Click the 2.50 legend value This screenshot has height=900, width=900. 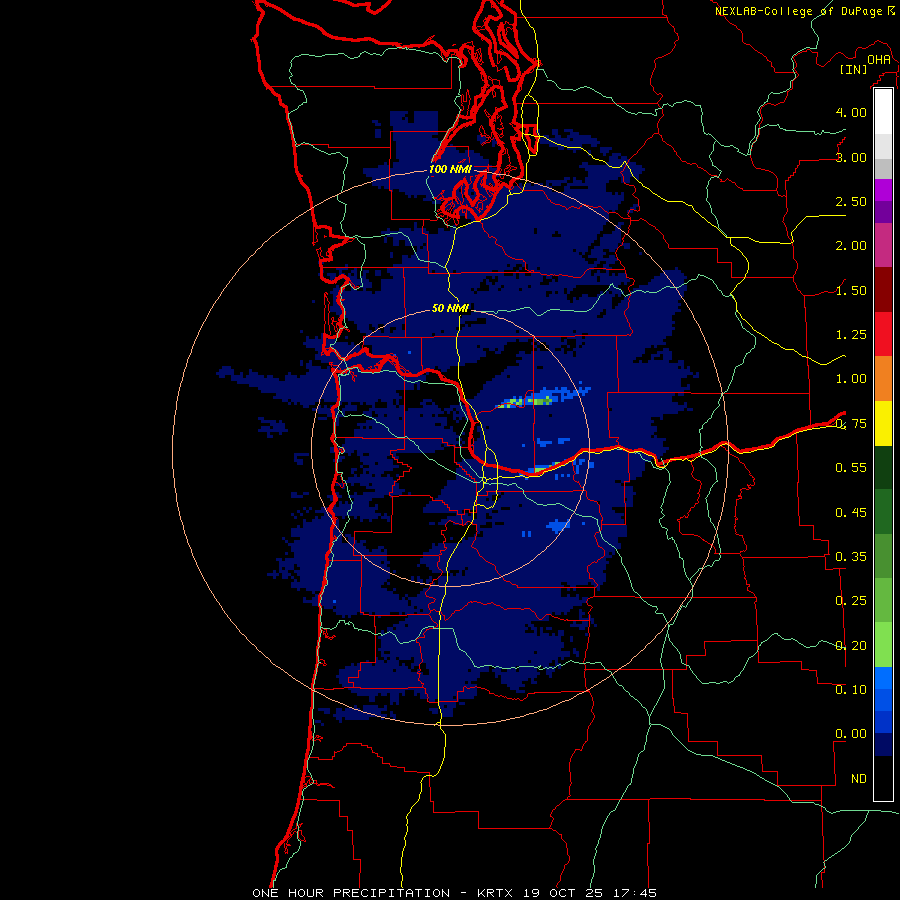tap(851, 201)
